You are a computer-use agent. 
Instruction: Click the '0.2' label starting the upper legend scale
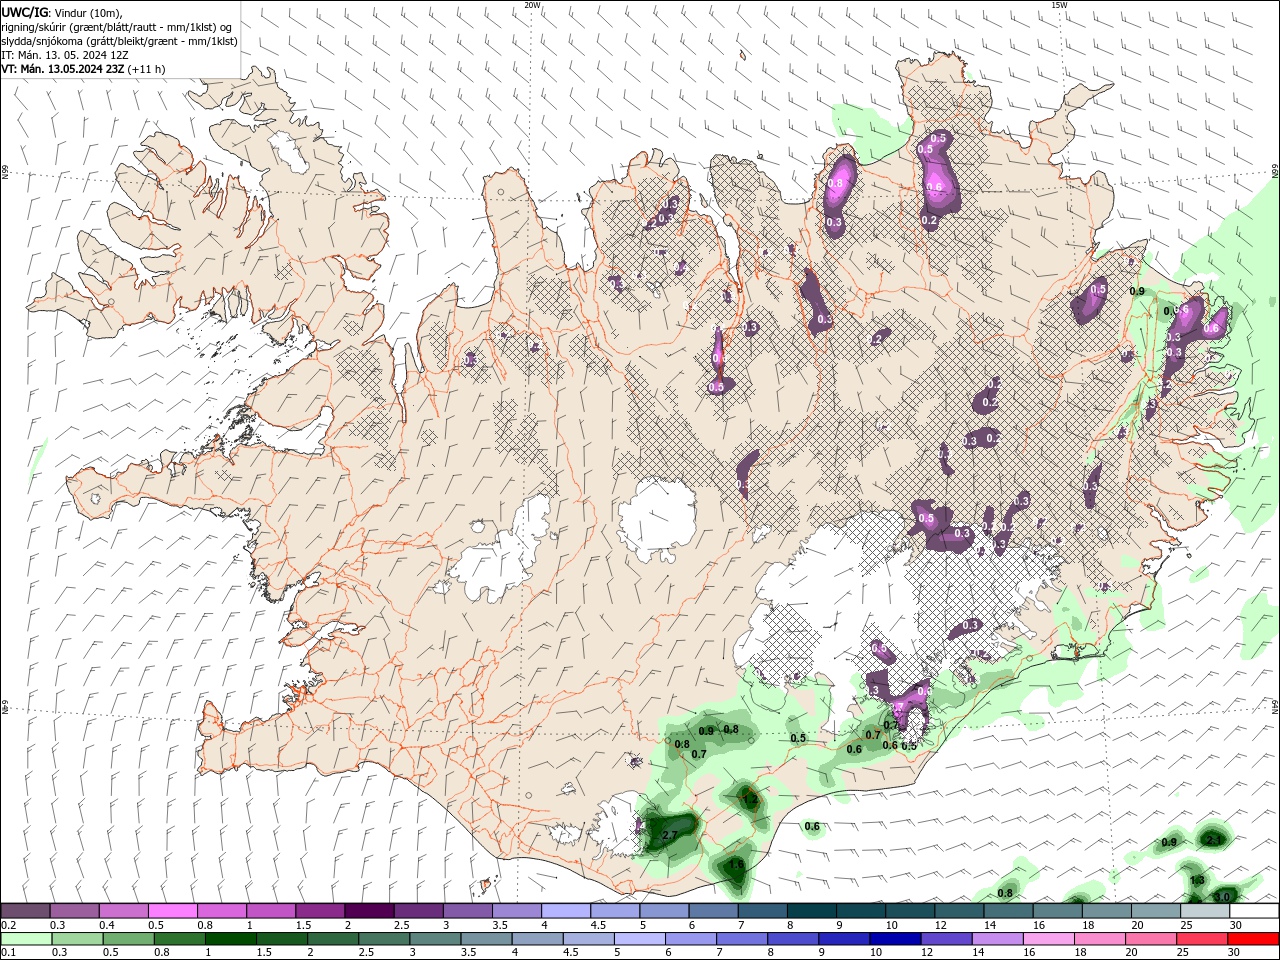(x=8, y=925)
